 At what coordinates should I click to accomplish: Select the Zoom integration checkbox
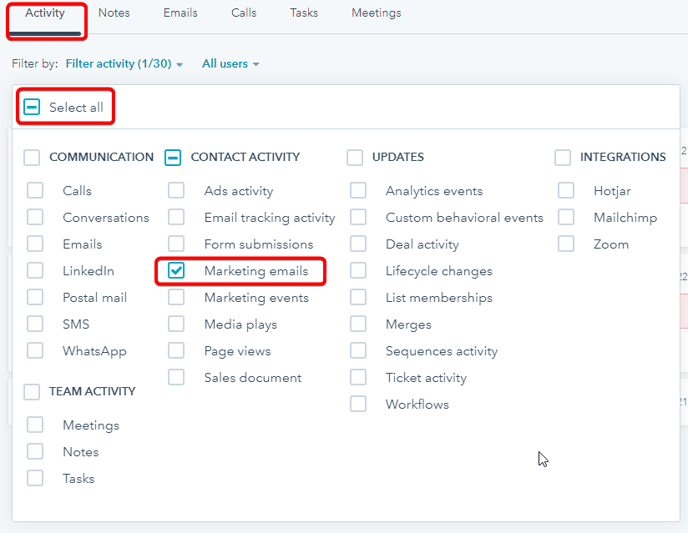pyautogui.click(x=567, y=244)
